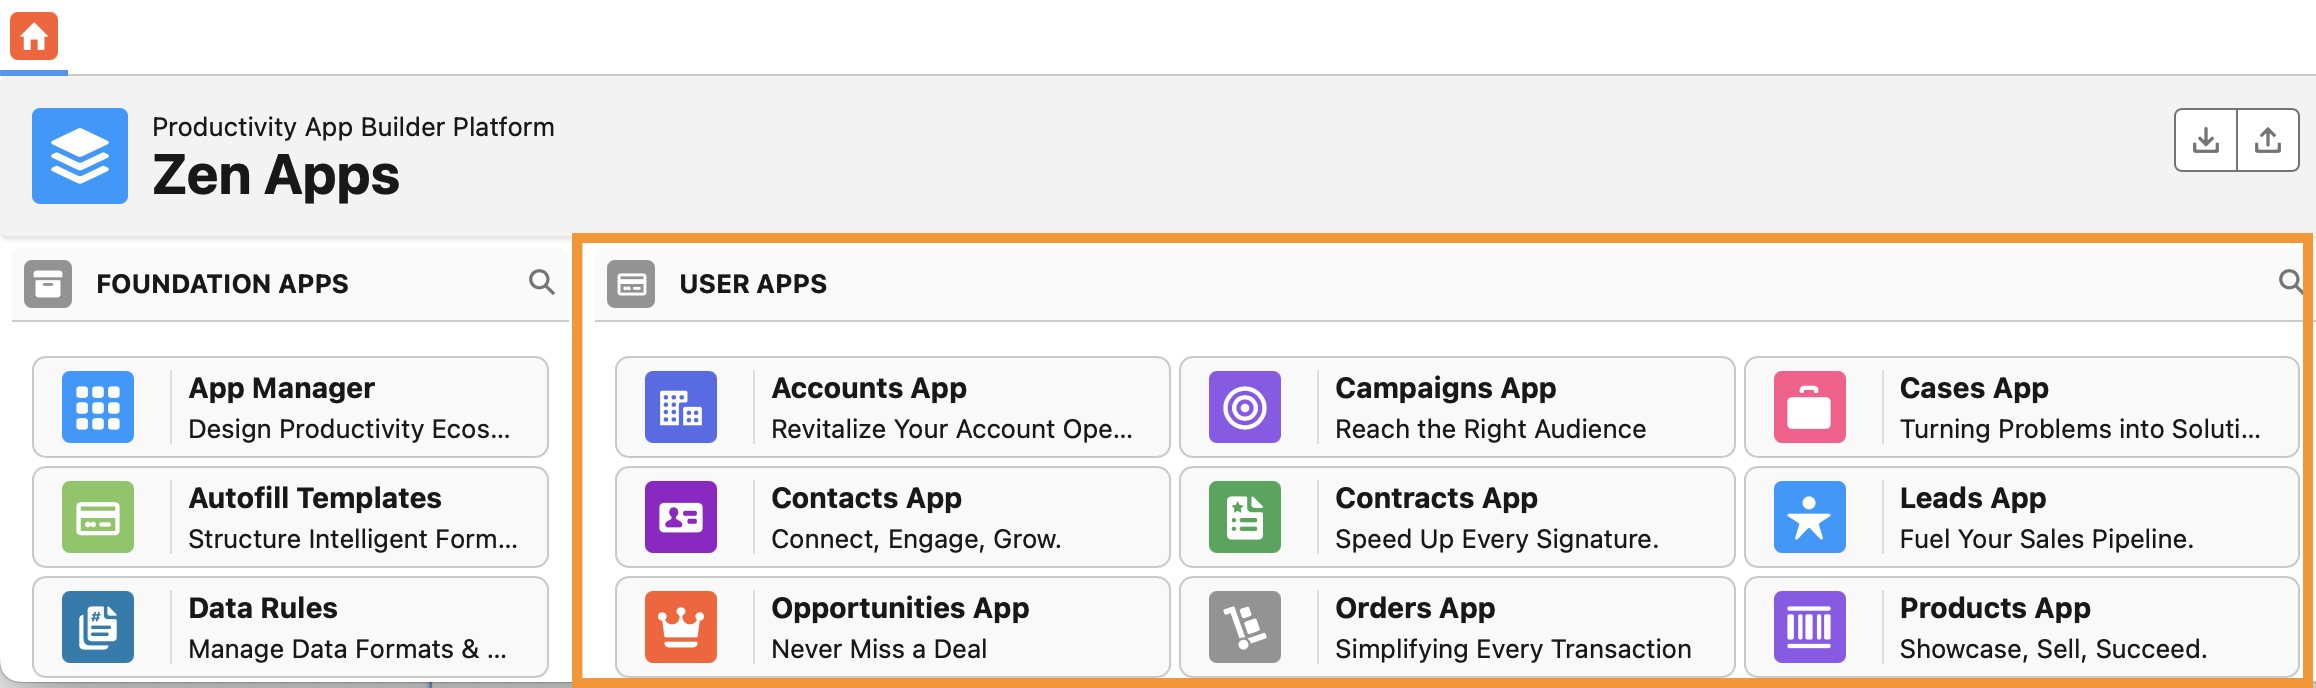Open the Orders App tile

[1456, 627]
